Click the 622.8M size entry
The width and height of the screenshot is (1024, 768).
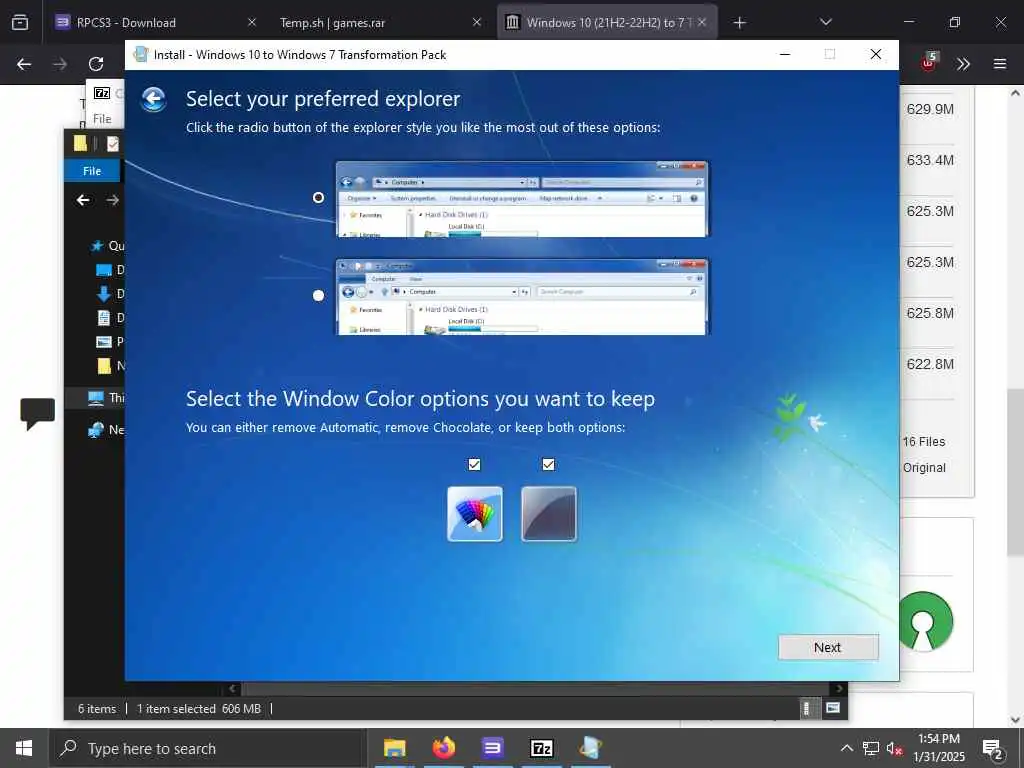pyautogui.click(x=930, y=364)
